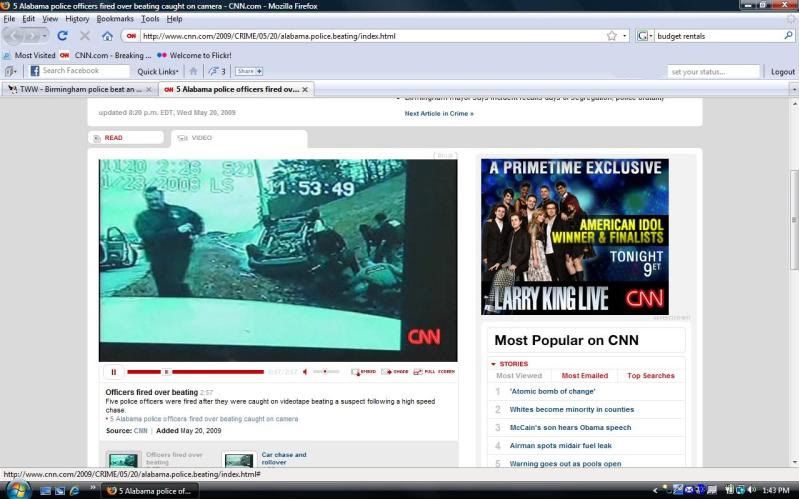Click the Facebook logo in the toolbar

click(x=35, y=71)
